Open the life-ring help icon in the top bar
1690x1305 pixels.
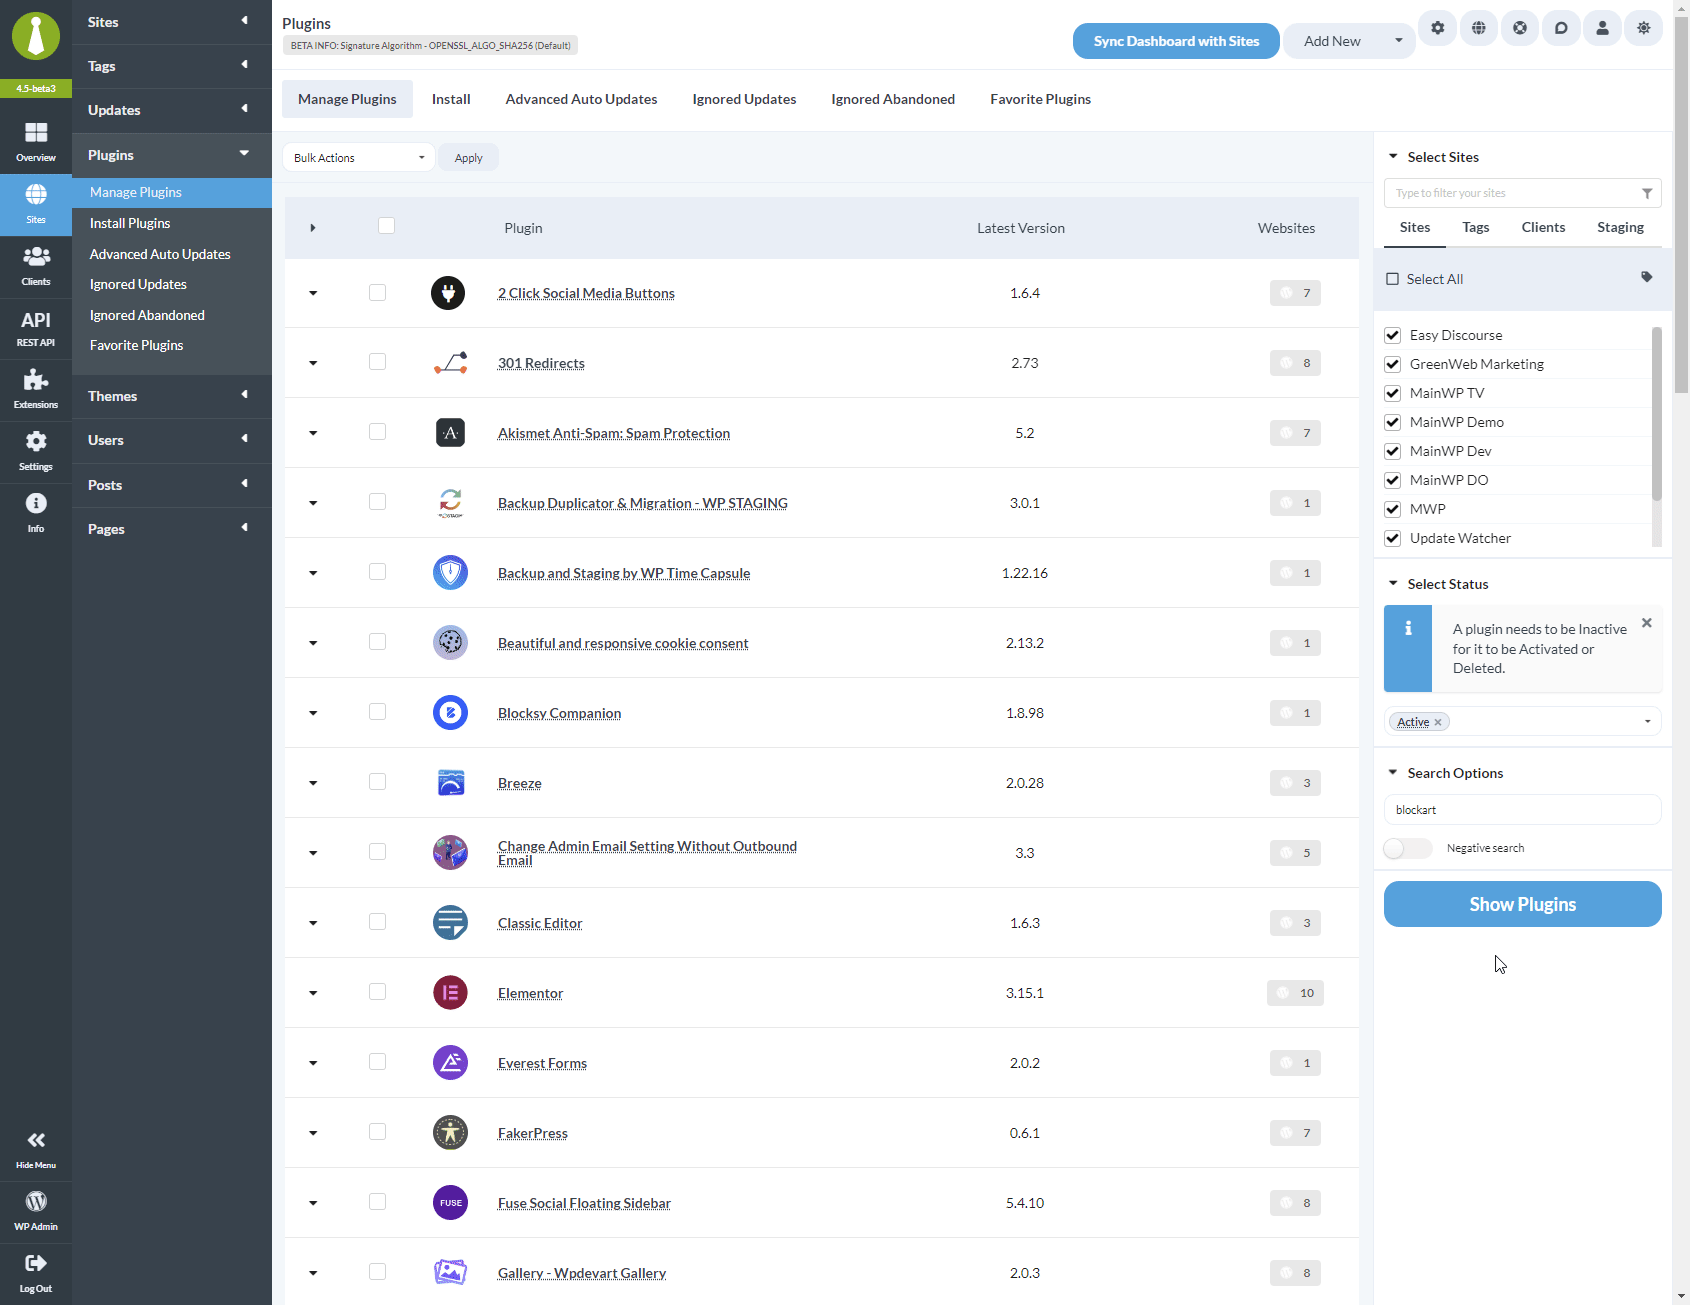(x=1520, y=28)
